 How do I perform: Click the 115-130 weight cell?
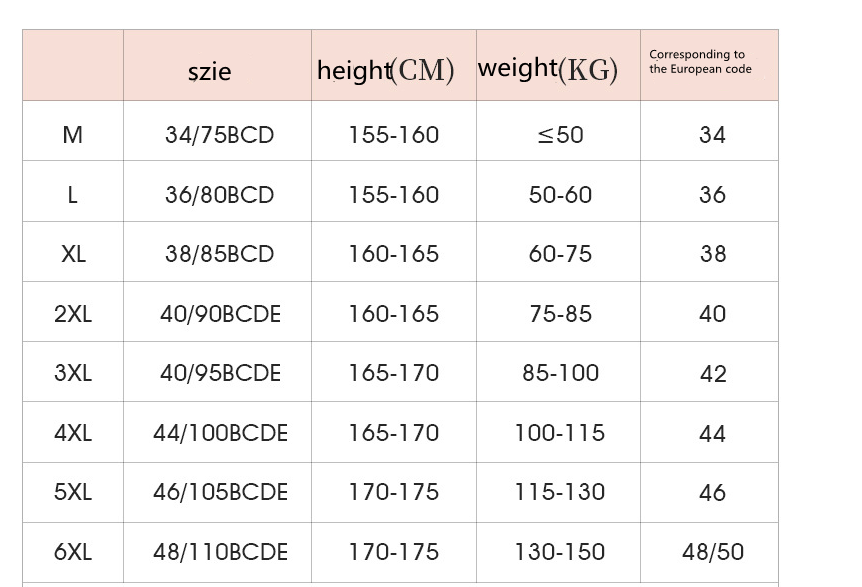560,492
